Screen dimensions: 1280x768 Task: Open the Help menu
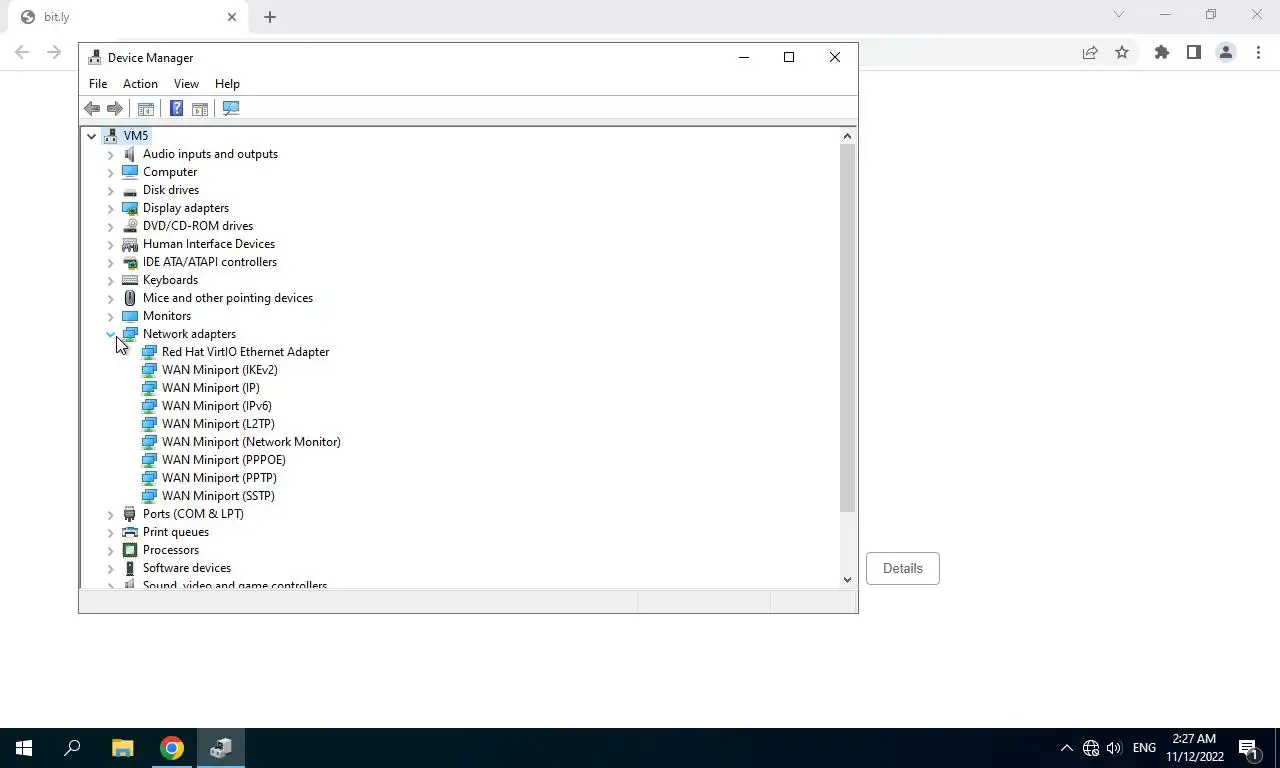(227, 84)
